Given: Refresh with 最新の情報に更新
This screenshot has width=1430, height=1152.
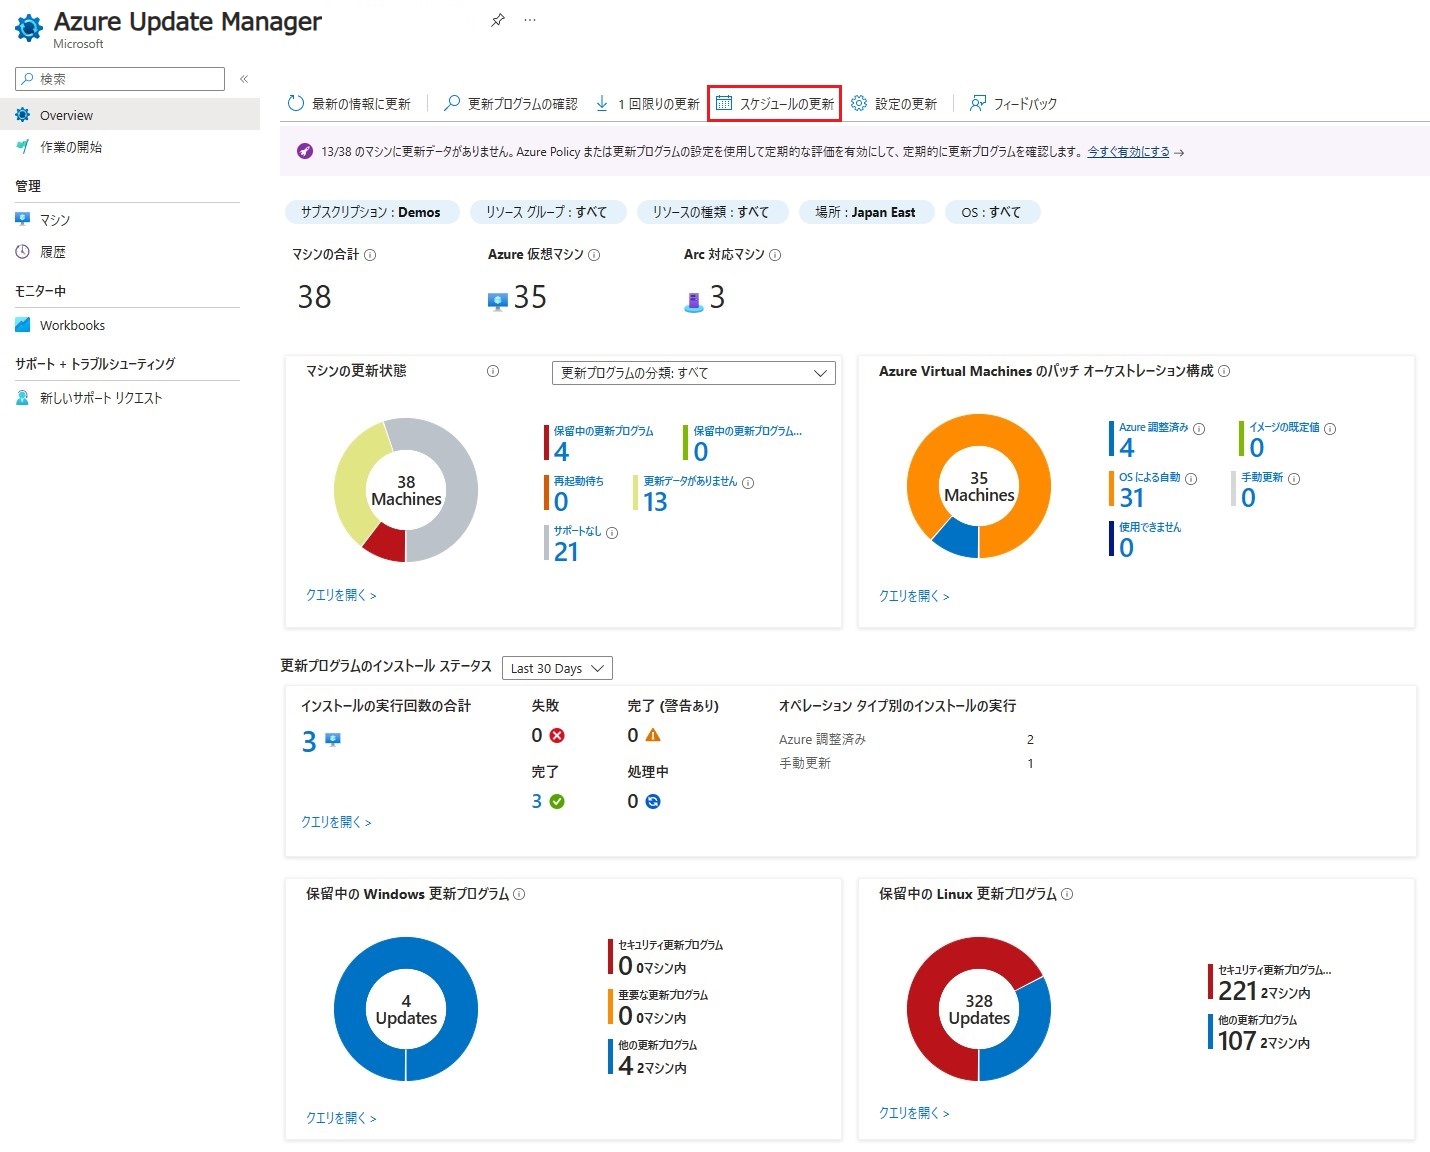Looking at the screenshot, I should [349, 103].
